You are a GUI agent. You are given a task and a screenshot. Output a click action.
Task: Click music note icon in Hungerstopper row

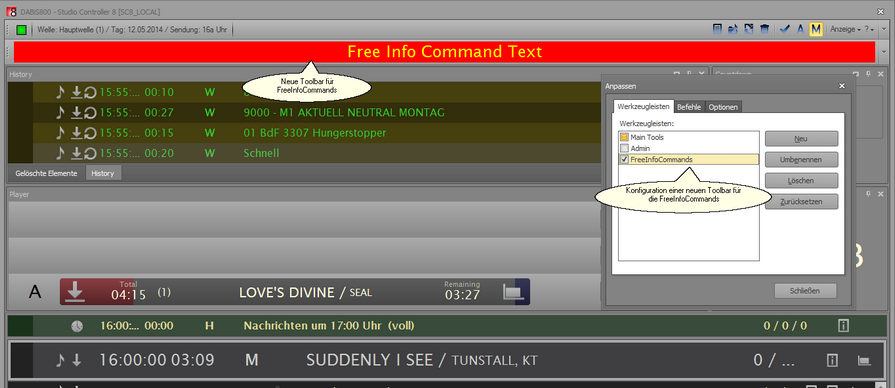point(61,133)
